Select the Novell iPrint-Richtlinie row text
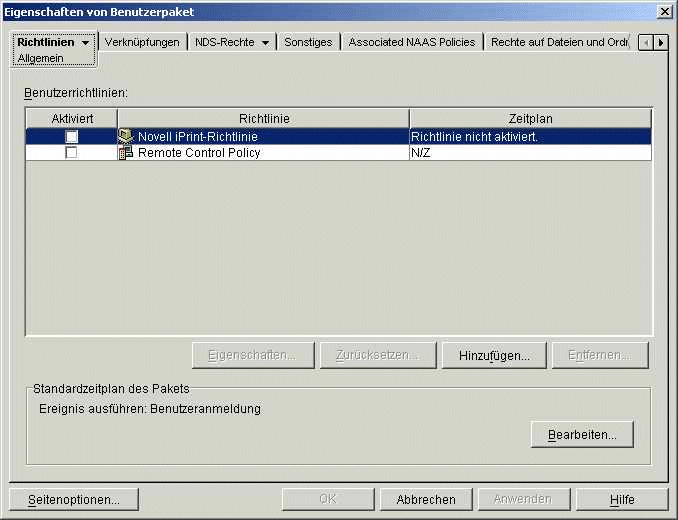678x520 pixels. [x=198, y=137]
